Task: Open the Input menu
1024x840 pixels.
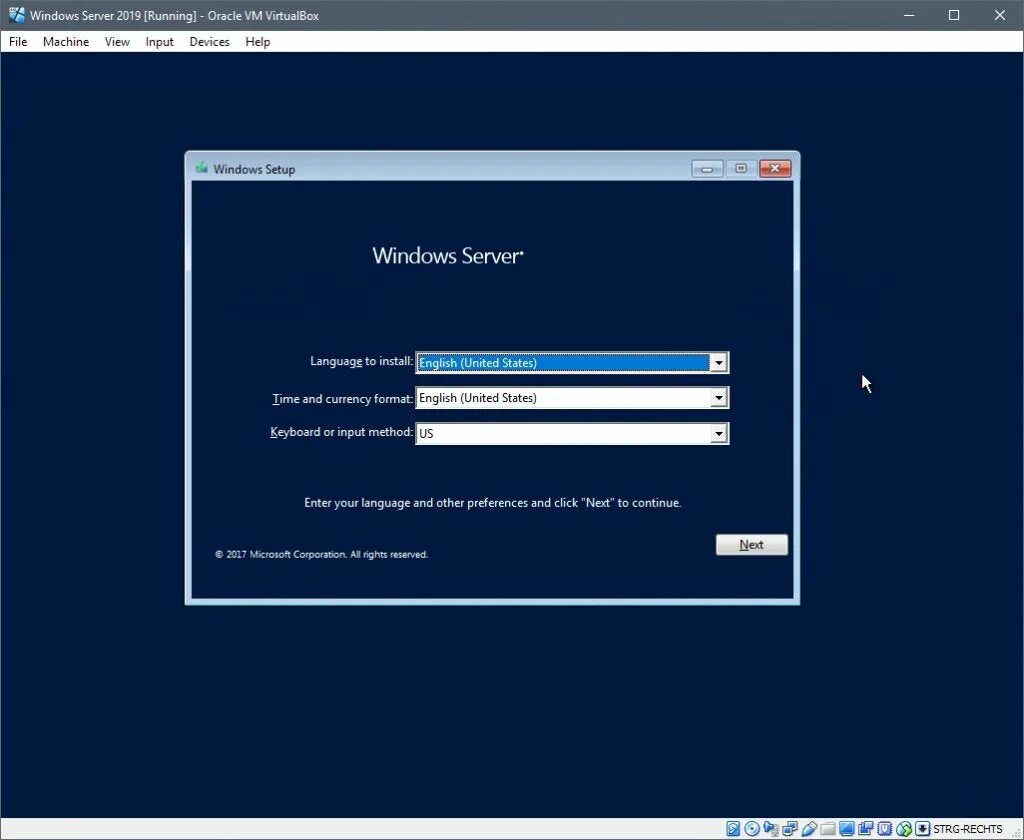Action: click(x=159, y=42)
